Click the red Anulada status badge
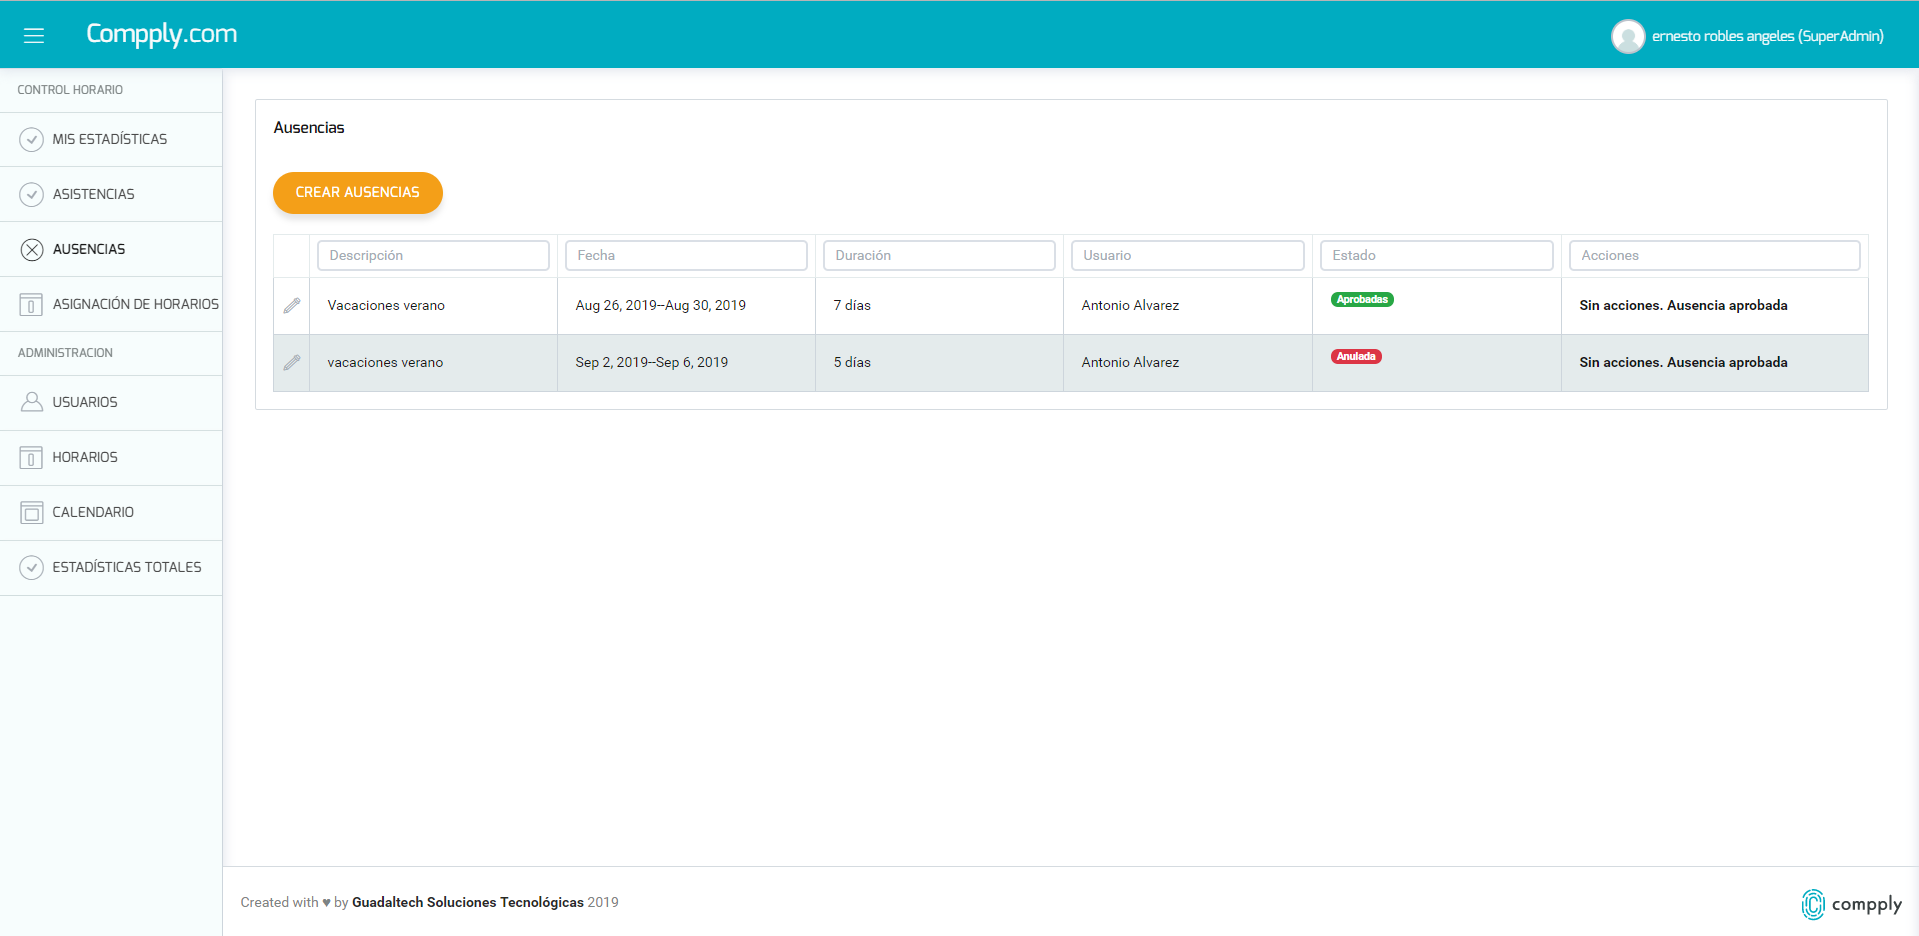This screenshot has width=1919, height=936. pyautogui.click(x=1356, y=356)
